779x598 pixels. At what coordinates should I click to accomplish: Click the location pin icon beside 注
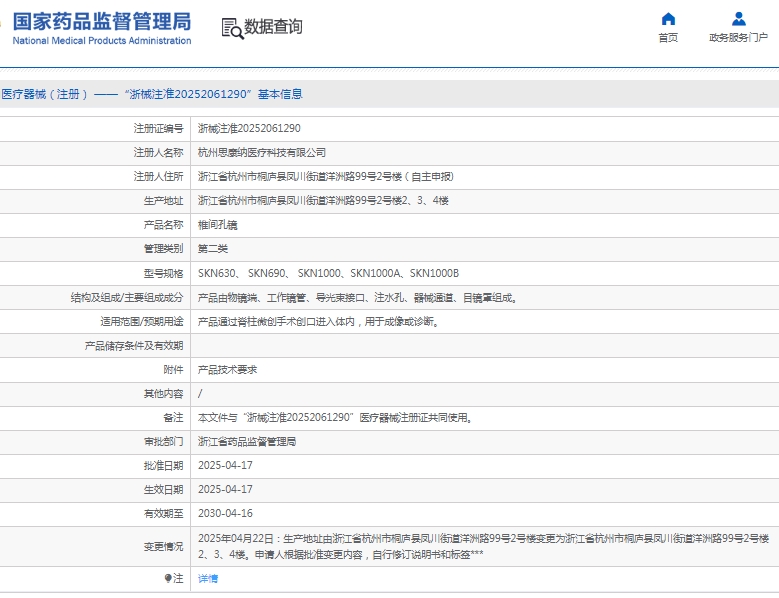tap(168, 578)
